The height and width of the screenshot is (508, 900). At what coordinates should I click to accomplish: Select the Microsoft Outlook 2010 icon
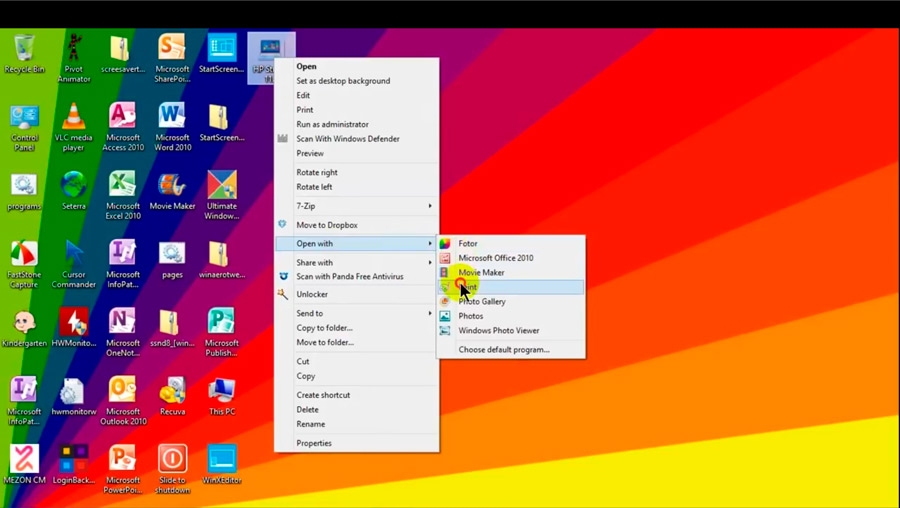point(123,401)
